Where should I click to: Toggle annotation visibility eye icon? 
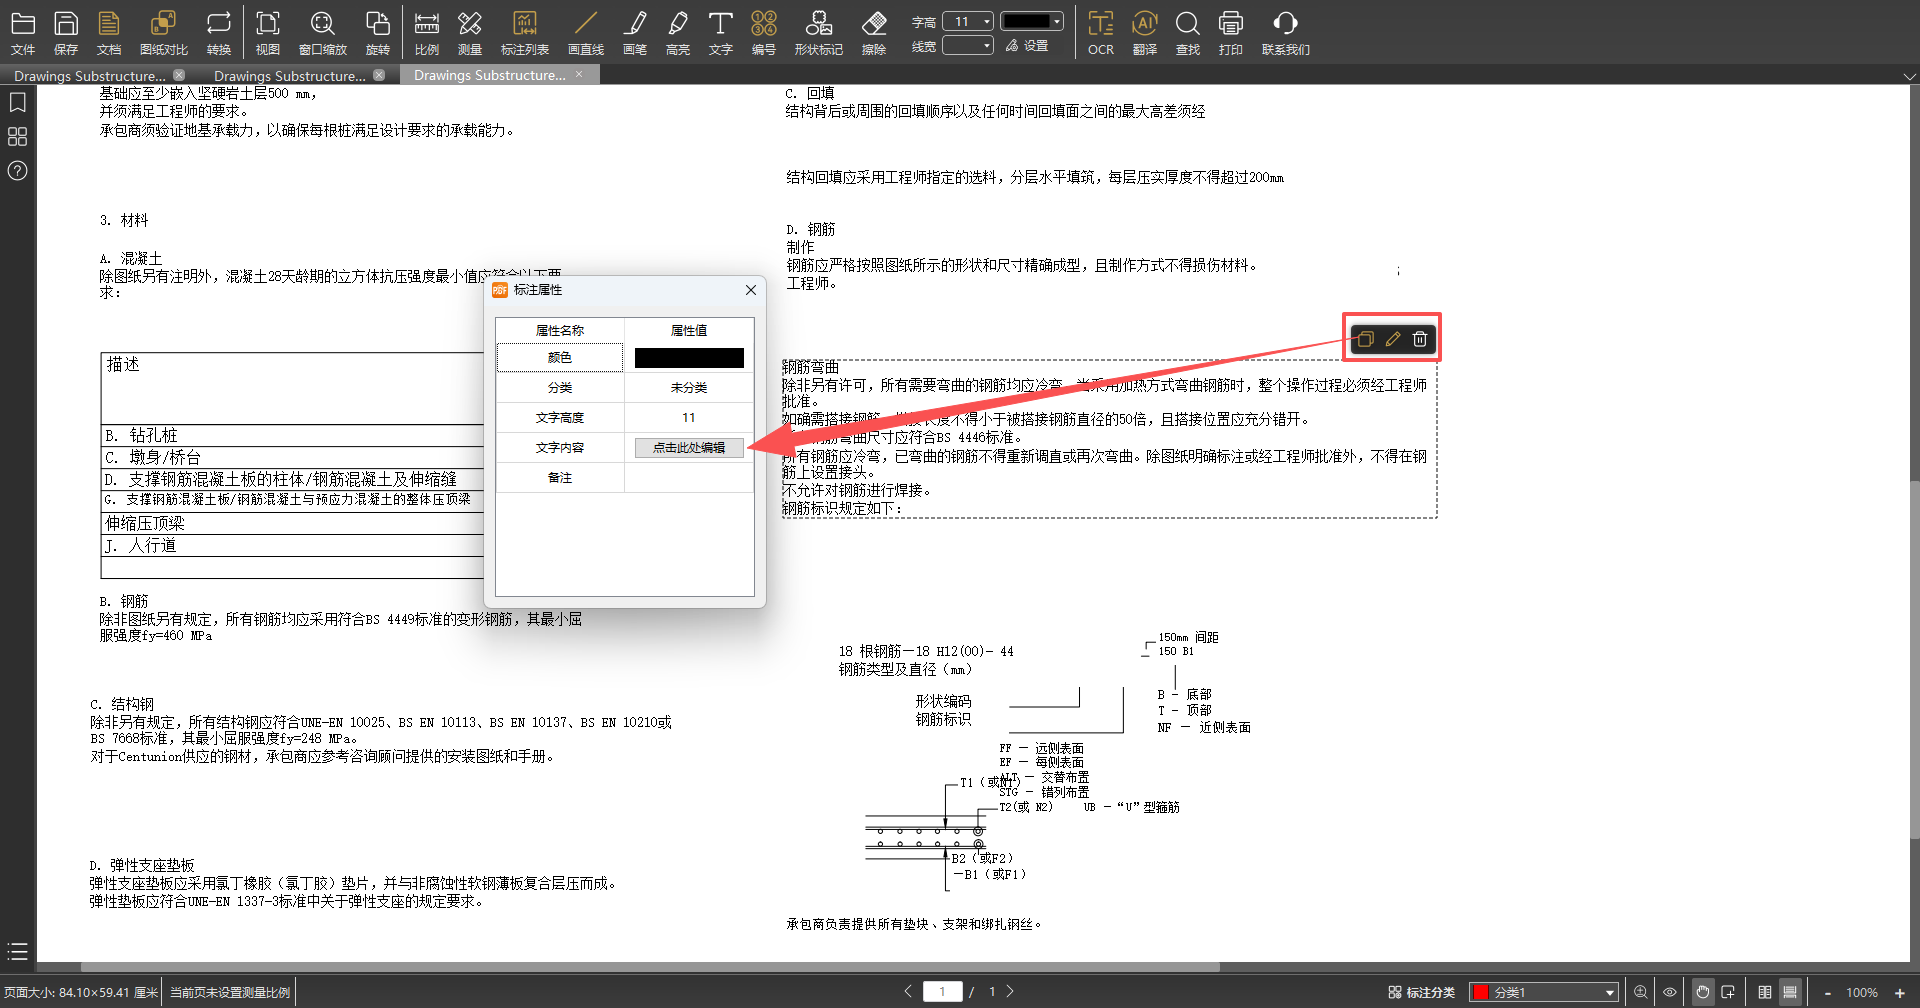coord(1669,992)
